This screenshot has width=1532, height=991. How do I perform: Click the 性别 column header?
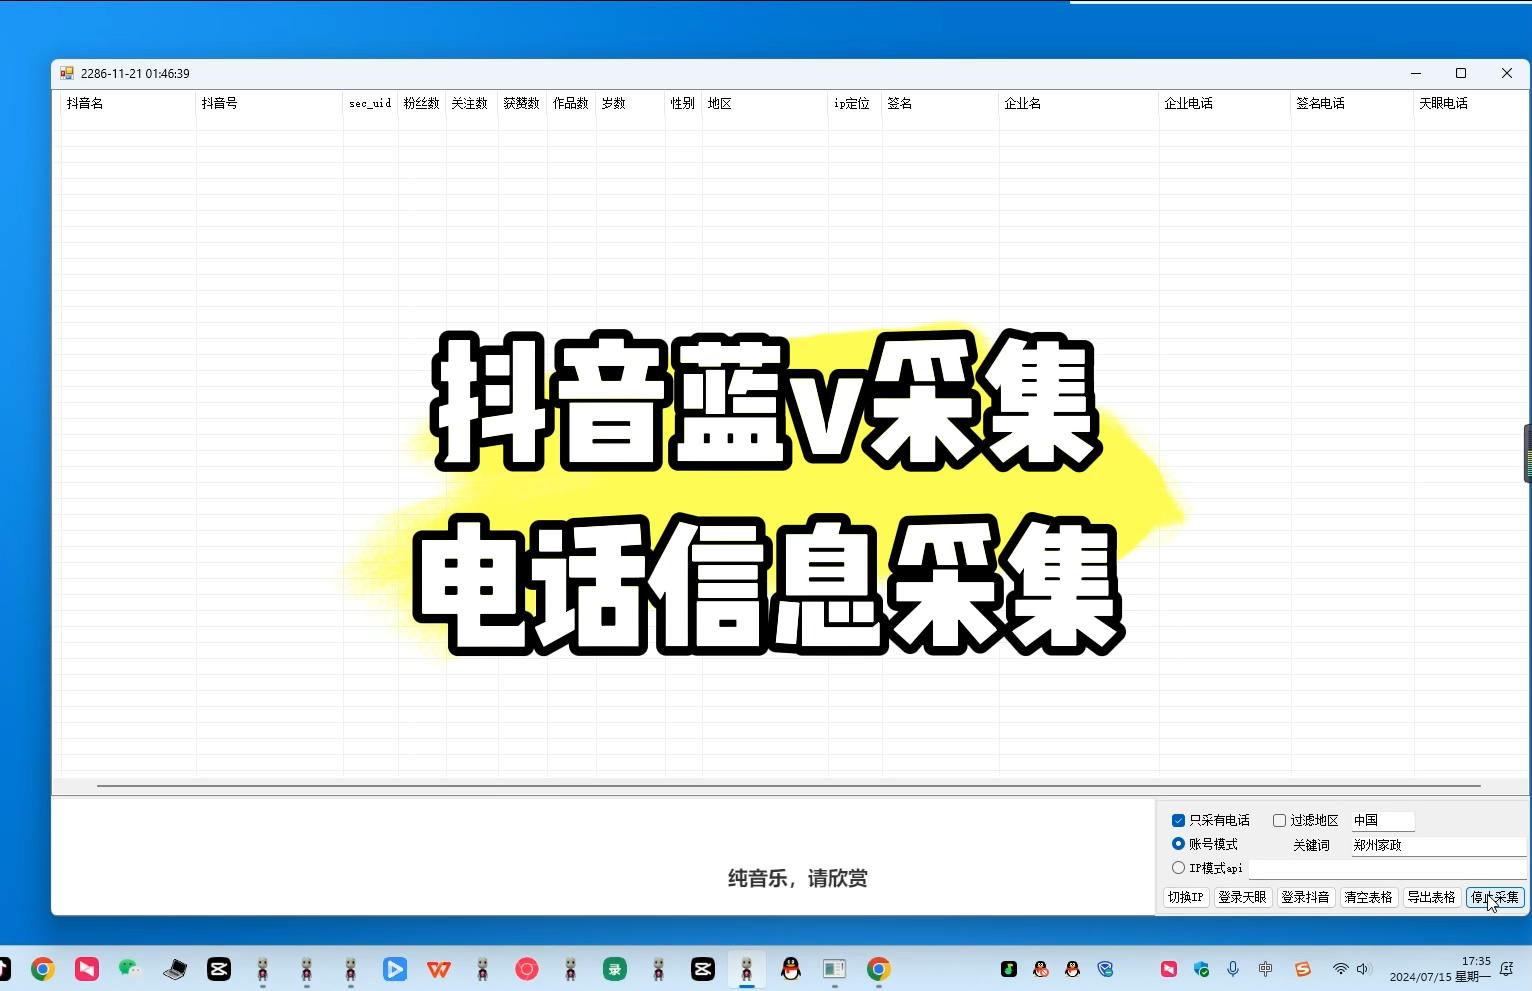pyautogui.click(x=683, y=103)
